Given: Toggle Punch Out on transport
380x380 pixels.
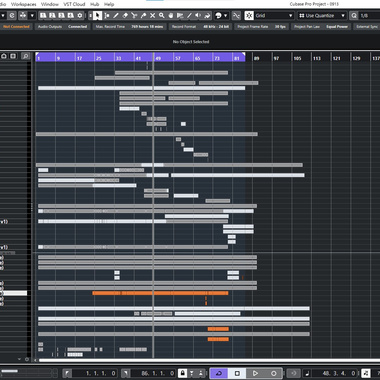Looking at the screenshot, I should point(201,373).
